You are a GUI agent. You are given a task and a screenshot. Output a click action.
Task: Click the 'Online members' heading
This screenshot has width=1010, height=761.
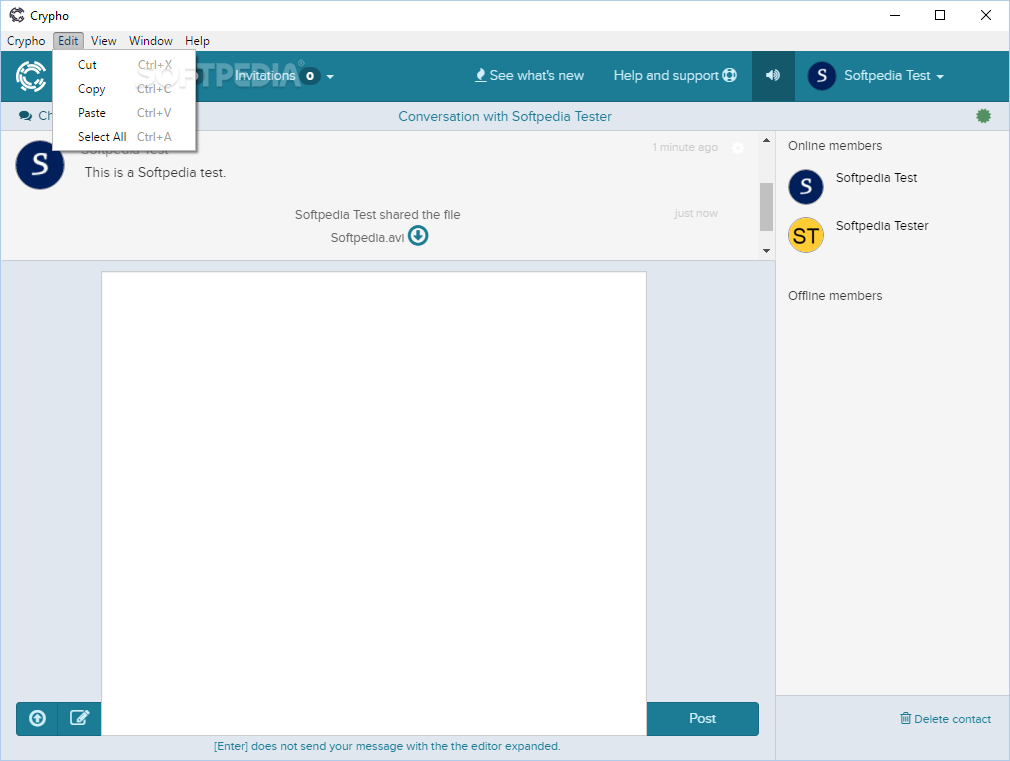click(x=835, y=146)
